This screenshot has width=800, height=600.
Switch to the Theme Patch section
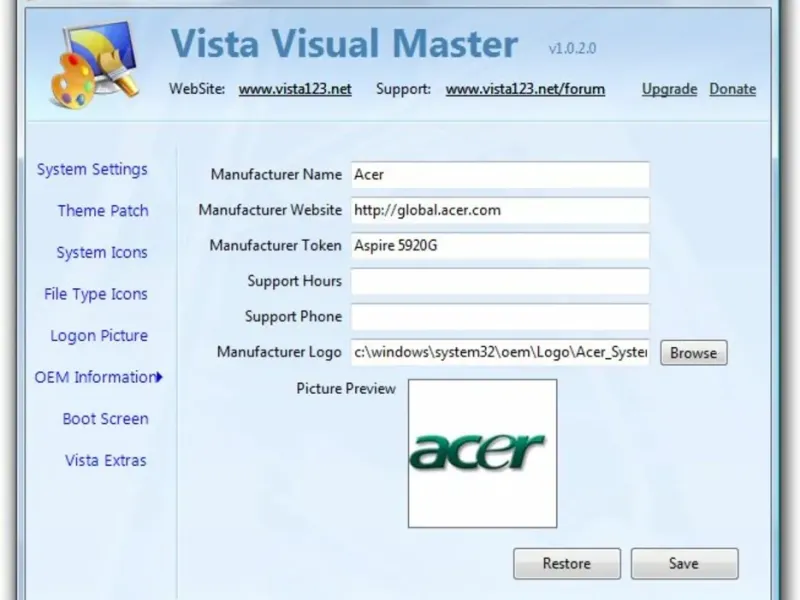pyautogui.click(x=103, y=211)
